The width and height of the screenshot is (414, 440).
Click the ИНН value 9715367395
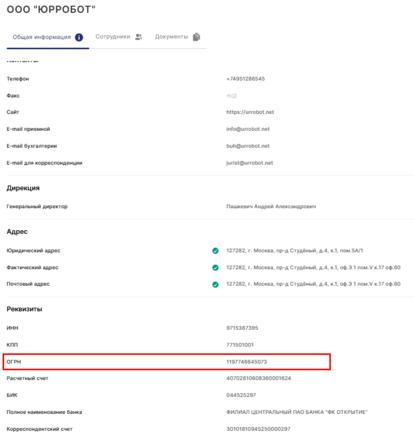coord(242,328)
